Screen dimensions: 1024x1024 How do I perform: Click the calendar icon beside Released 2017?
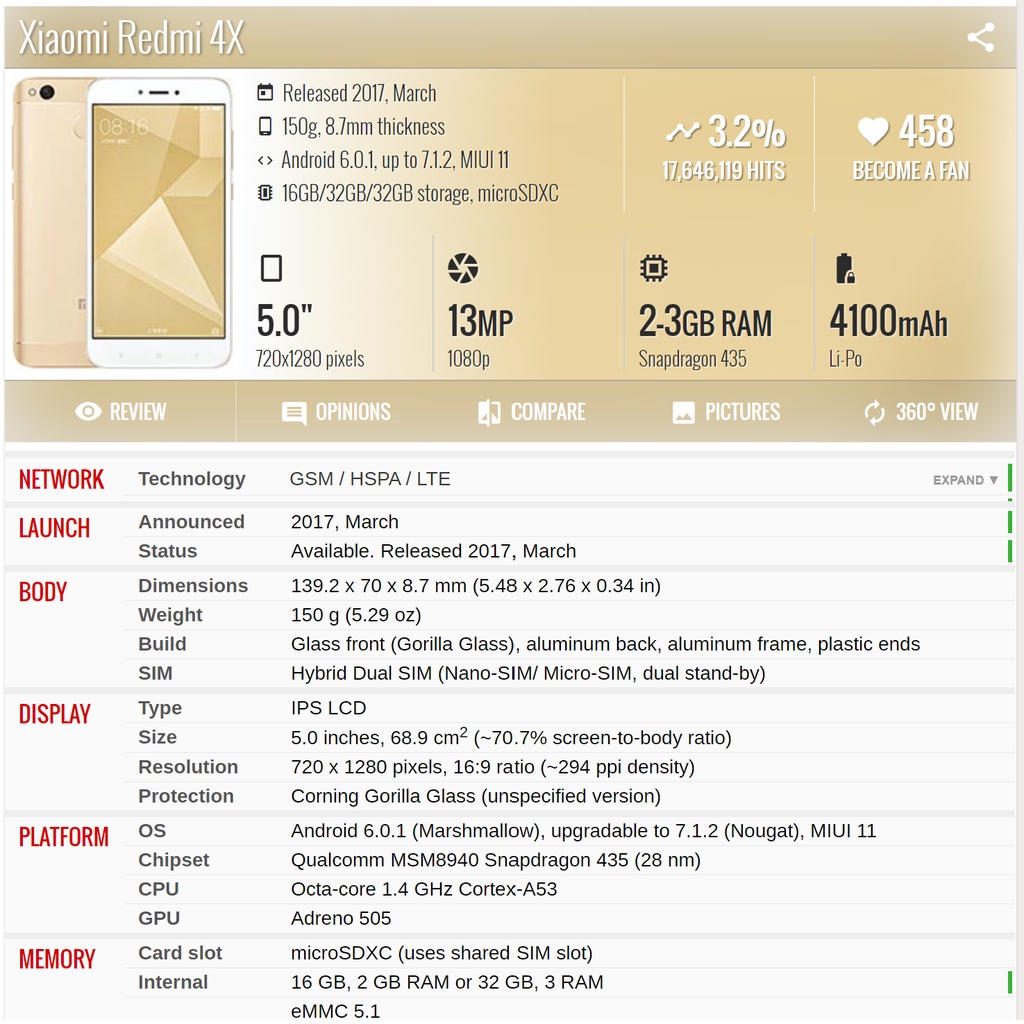point(265,93)
